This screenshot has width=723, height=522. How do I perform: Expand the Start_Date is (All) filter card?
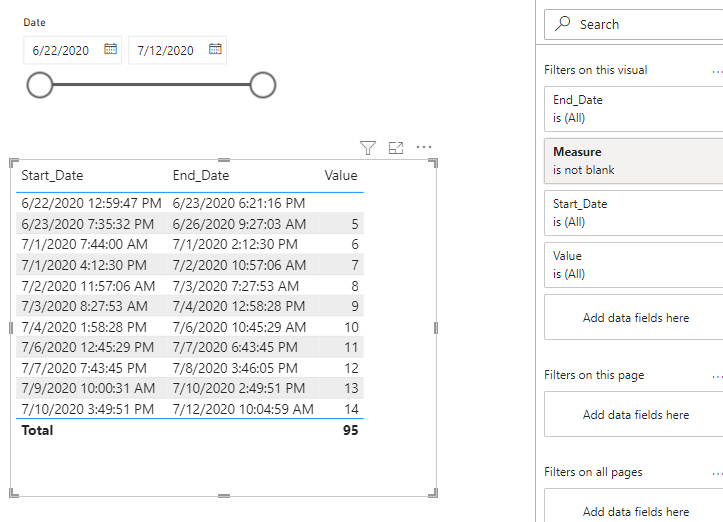634,213
